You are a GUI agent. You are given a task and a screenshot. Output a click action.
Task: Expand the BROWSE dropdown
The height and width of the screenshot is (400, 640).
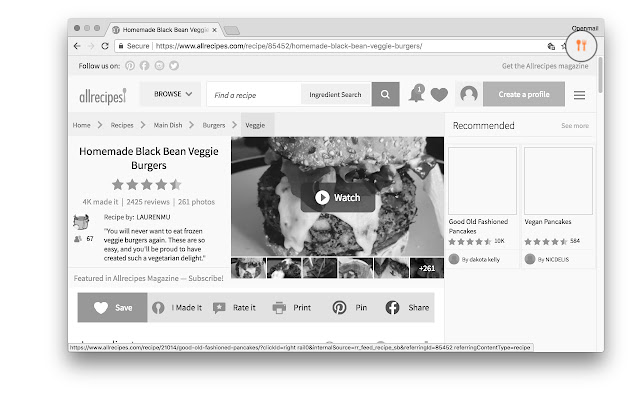pos(171,94)
